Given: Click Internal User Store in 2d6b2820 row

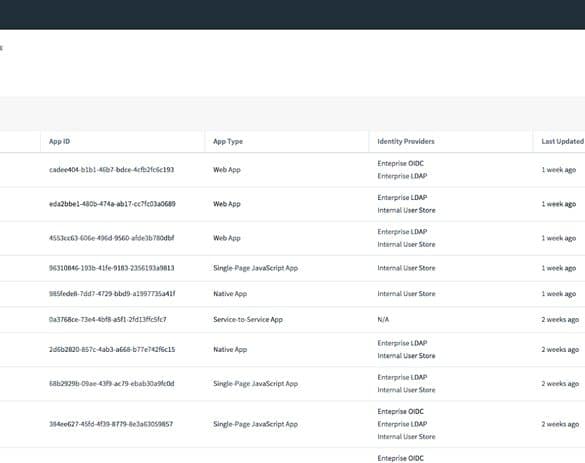Looking at the screenshot, I should pos(406,356).
